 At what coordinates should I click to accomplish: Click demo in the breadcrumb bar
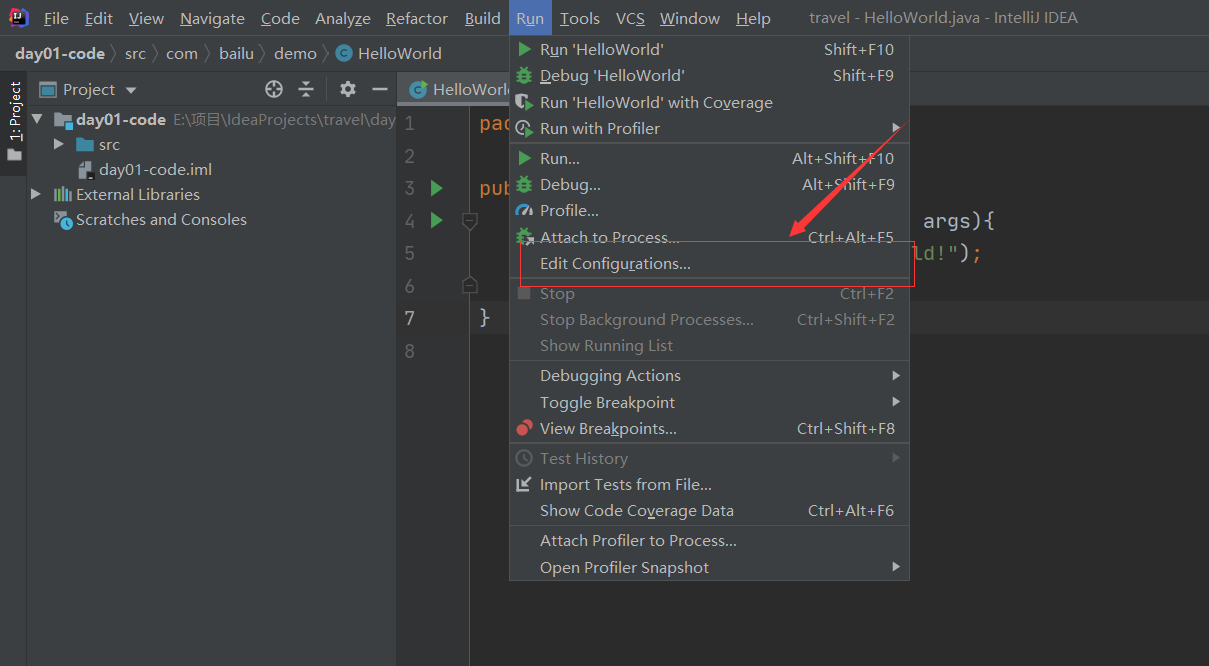click(x=295, y=53)
